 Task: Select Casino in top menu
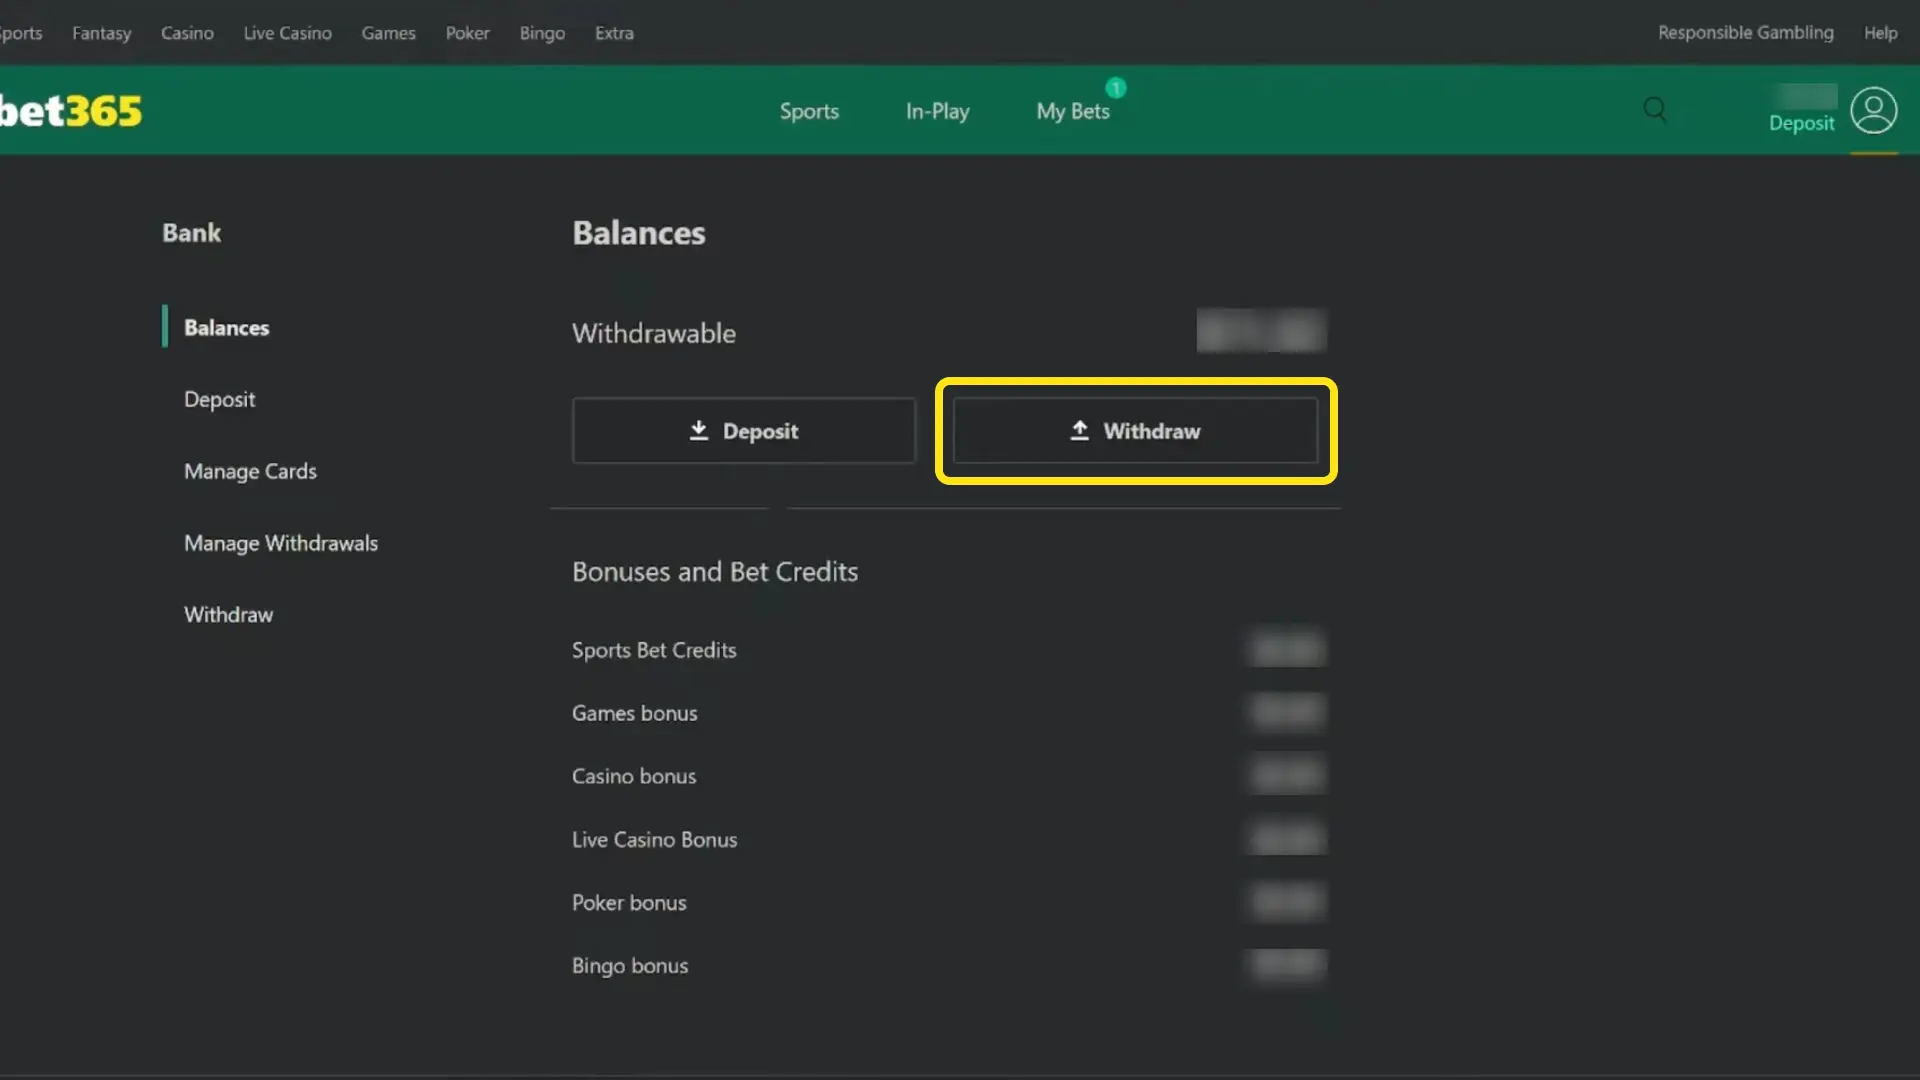click(187, 33)
